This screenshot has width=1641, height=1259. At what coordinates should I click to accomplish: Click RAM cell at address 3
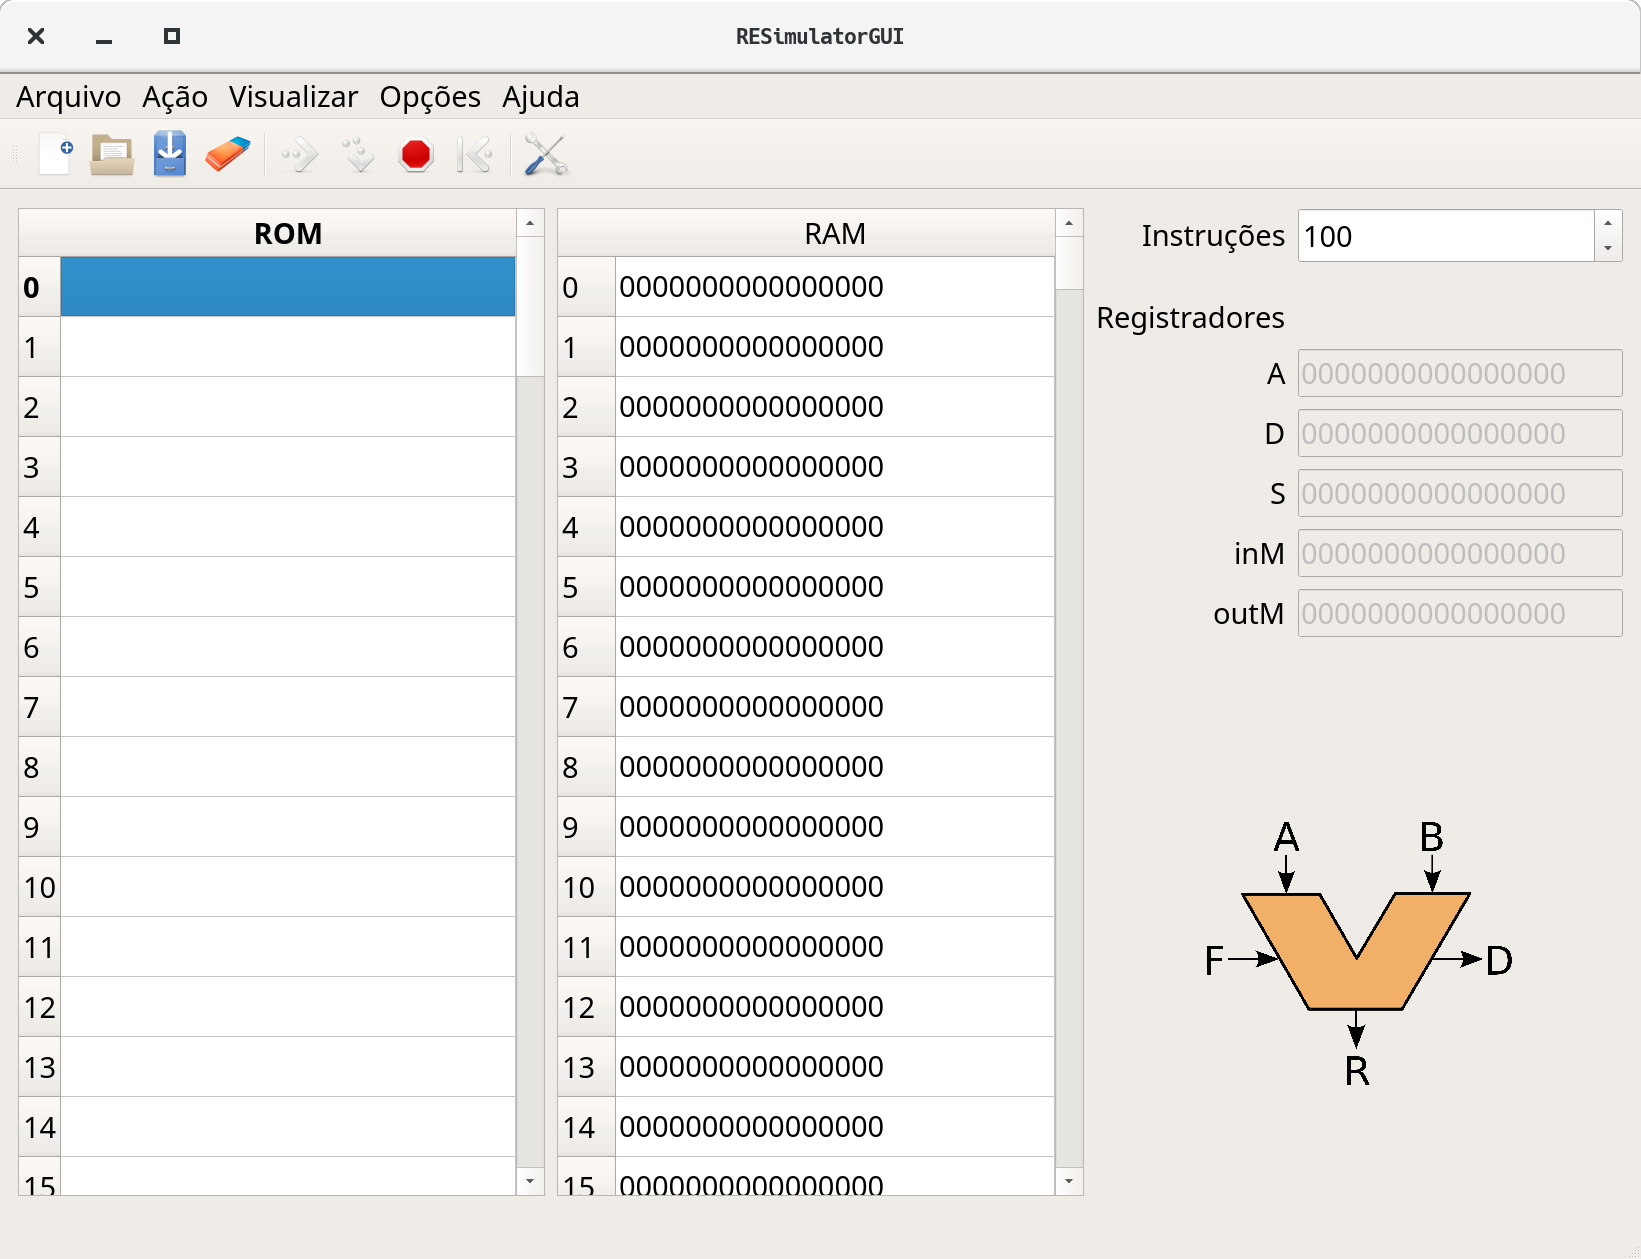(x=834, y=467)
